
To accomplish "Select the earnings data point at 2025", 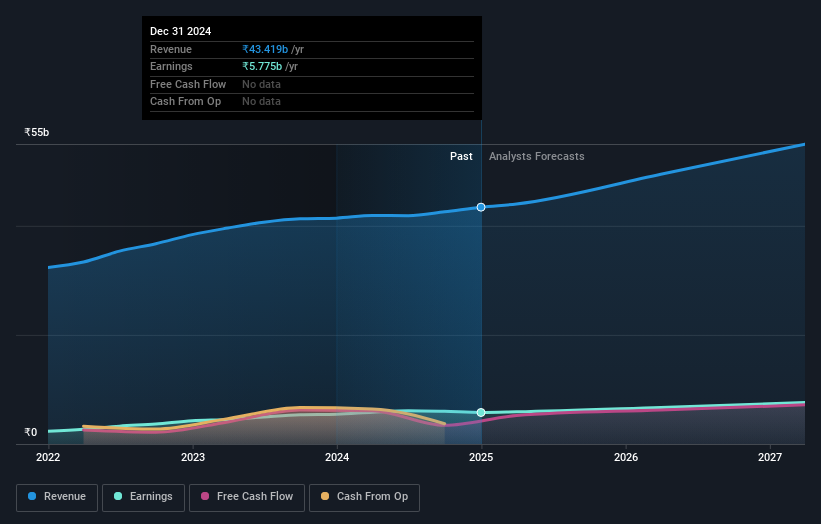I will 481,412.
